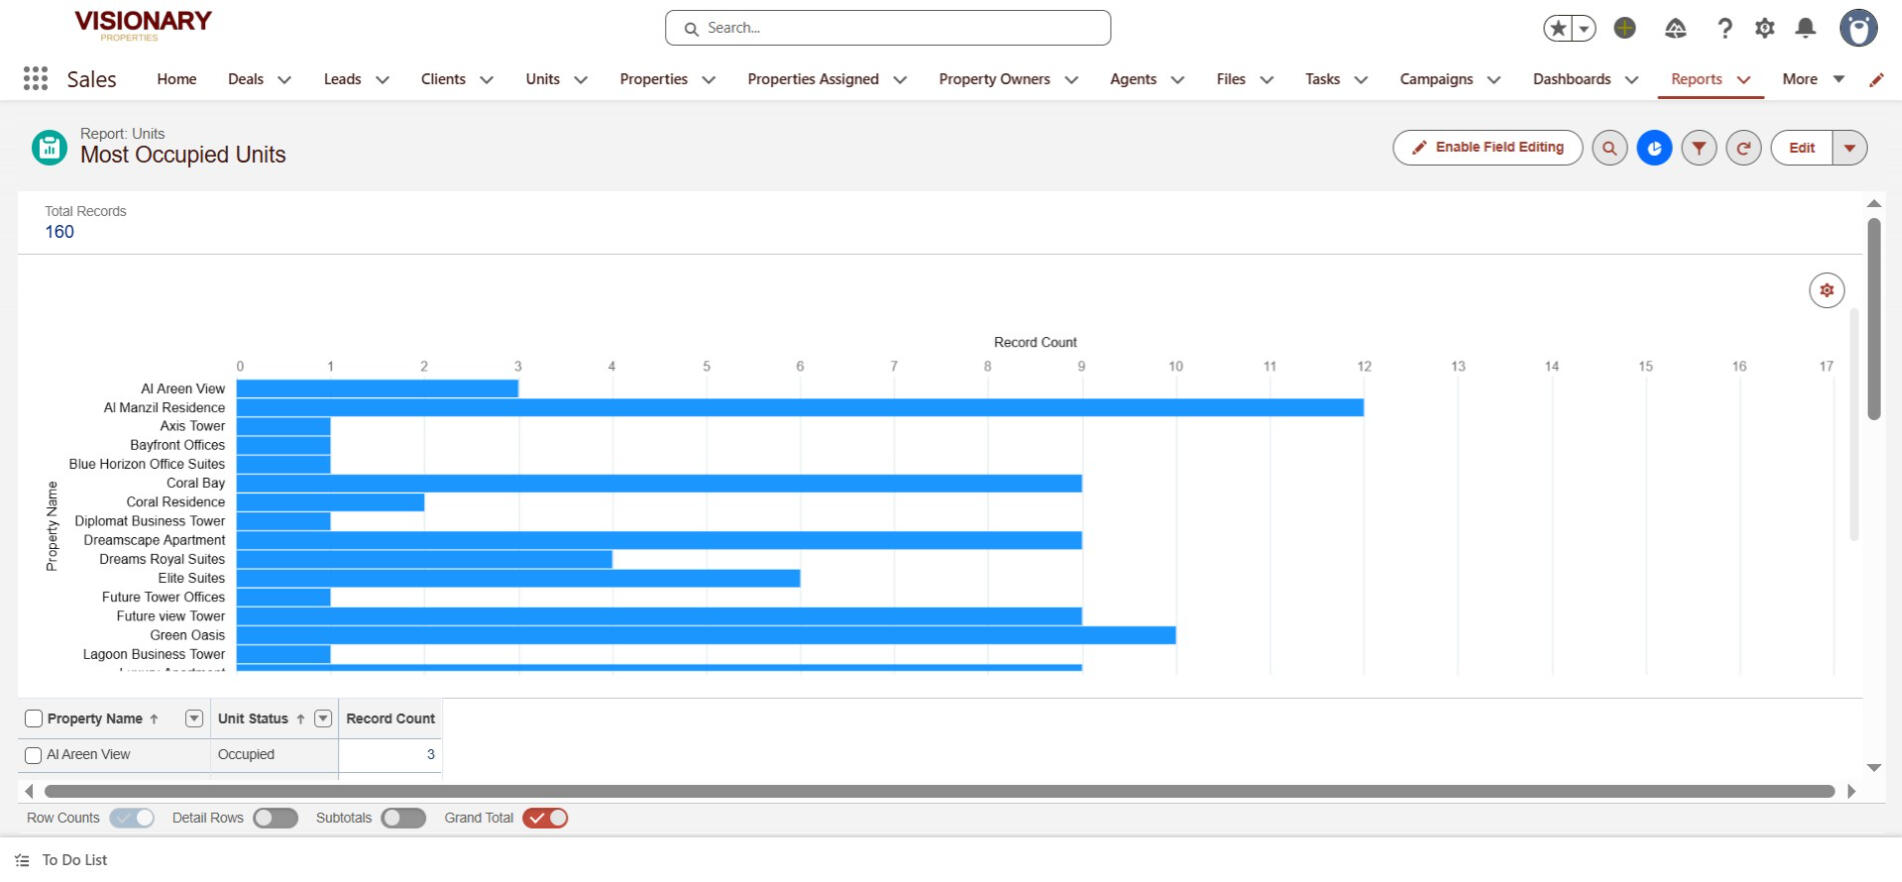Open the Setup gear icon
This screenshot has height=882, width=1902.
pos(1765,28)
